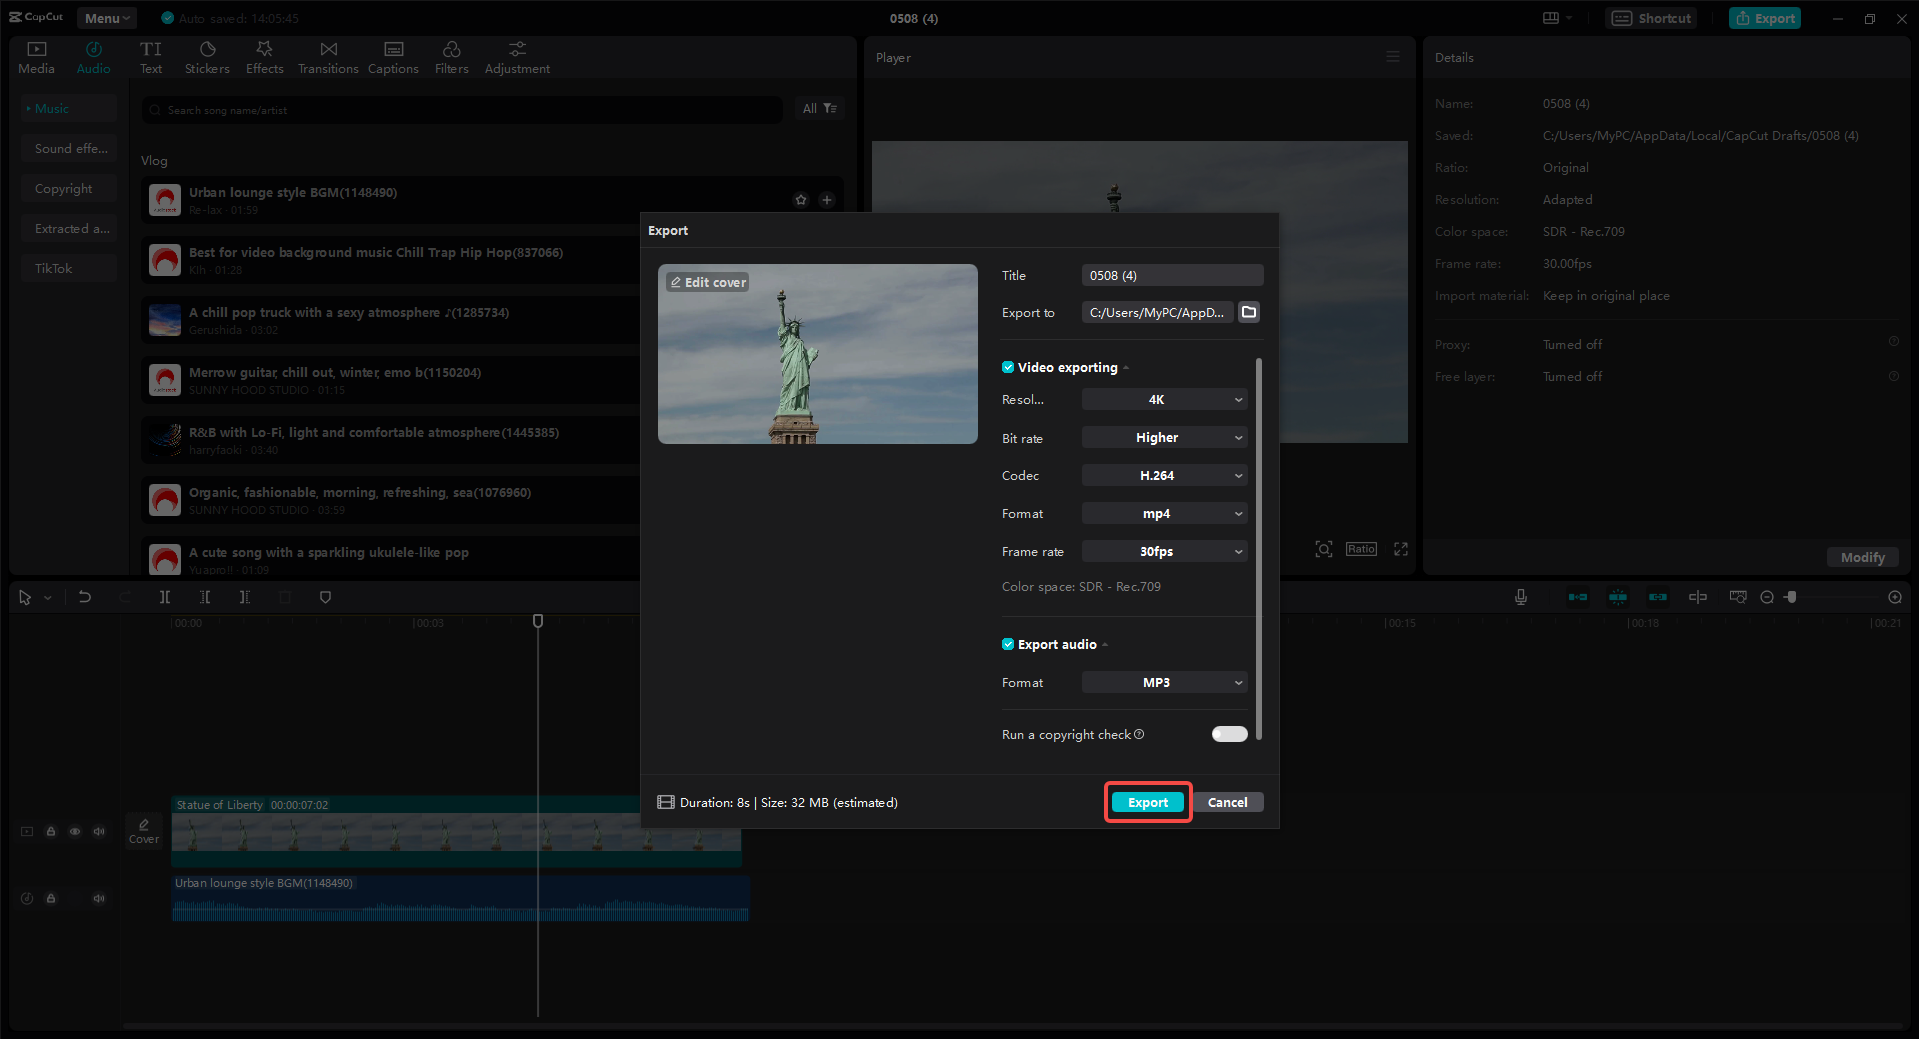
Task: Click the Export button in the dialog
Action: pyautogui.click(x=1147, y=801)
